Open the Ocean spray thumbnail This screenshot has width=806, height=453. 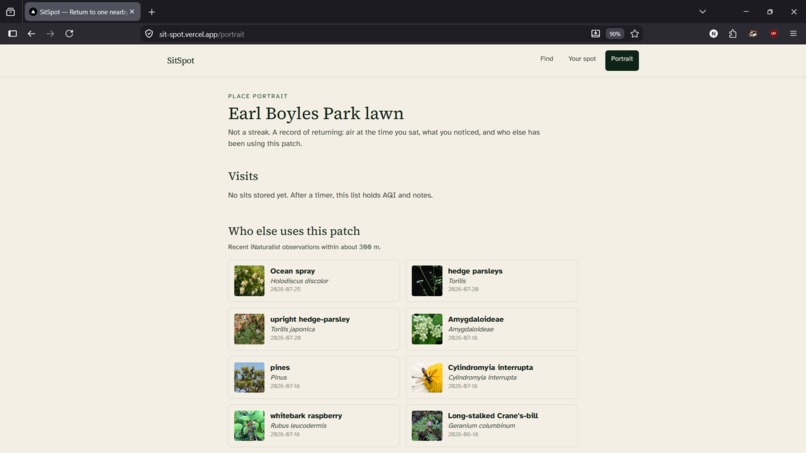[x=249, y=281]
